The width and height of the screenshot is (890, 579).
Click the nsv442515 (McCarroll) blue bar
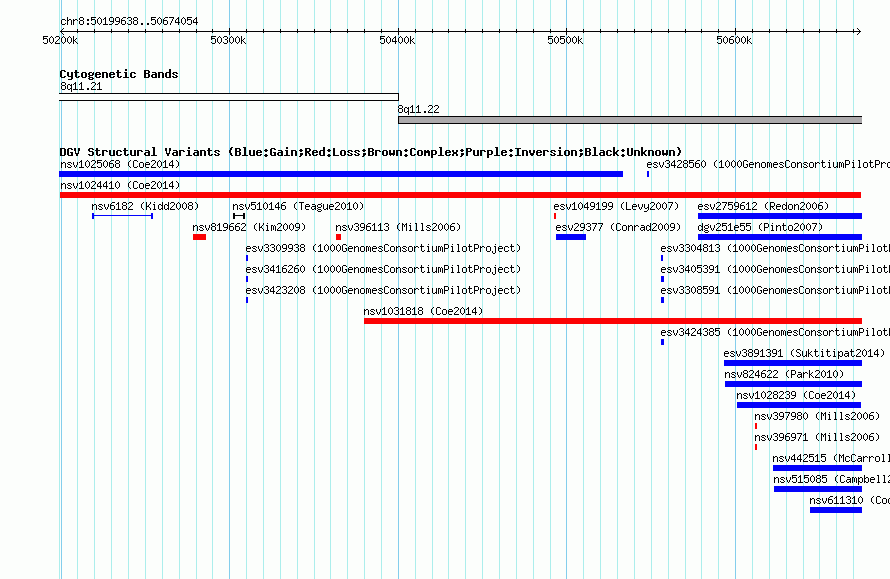[817, 468]
